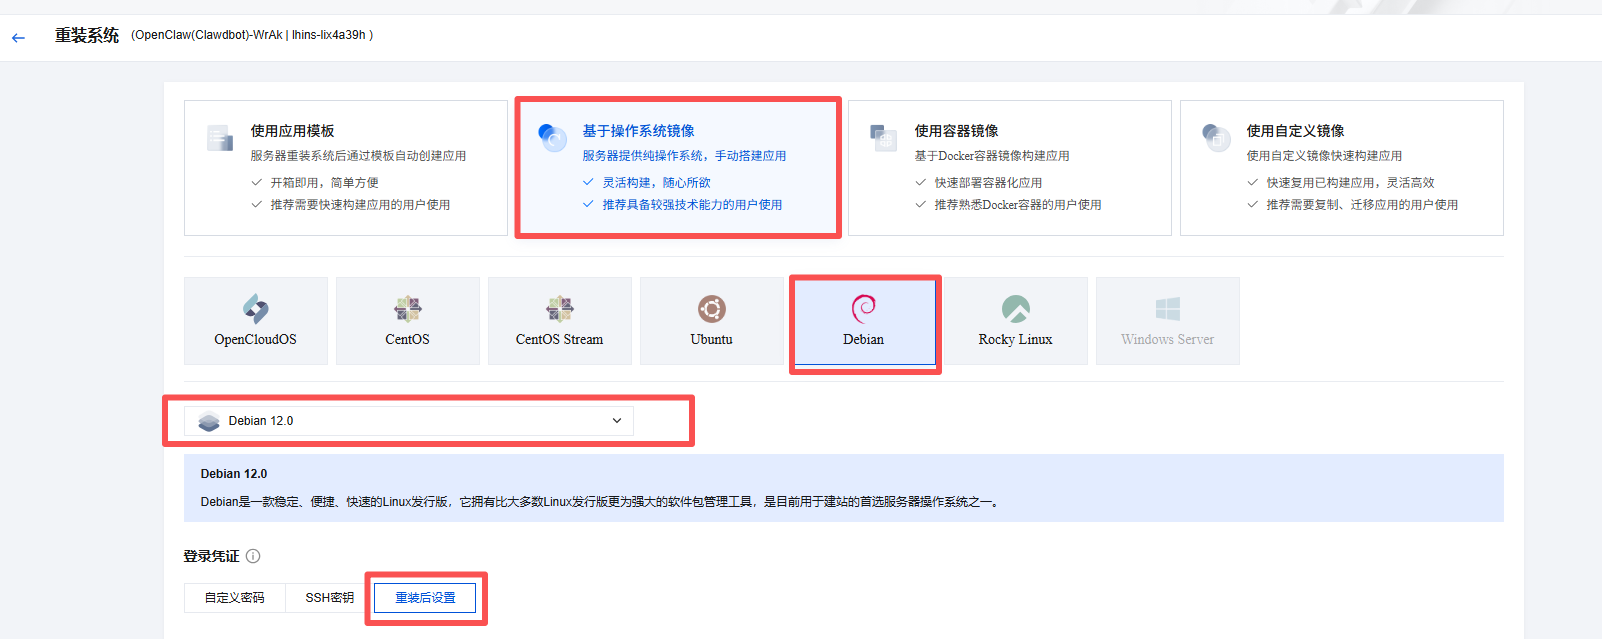Select the Debian swirl logo icon
Screen dimensions: 1602x639
tap(864, 308)
